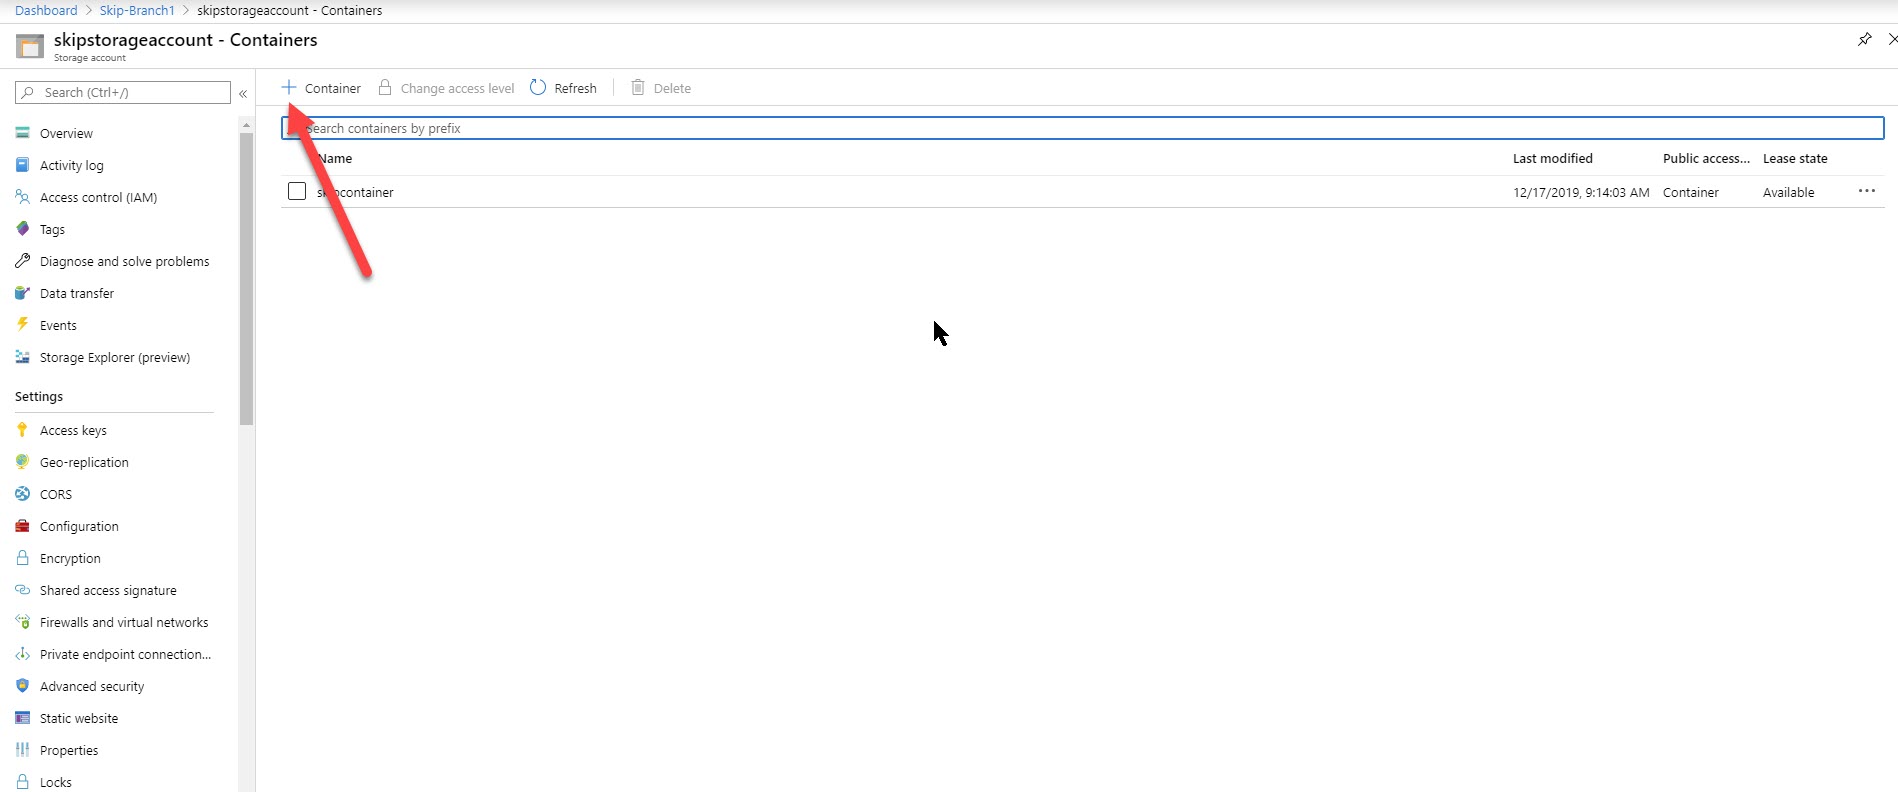Click the sidebar vertical scrollbar thumb
The height and width of the screenshot is (792, 1898).
(x=246, y=279)
